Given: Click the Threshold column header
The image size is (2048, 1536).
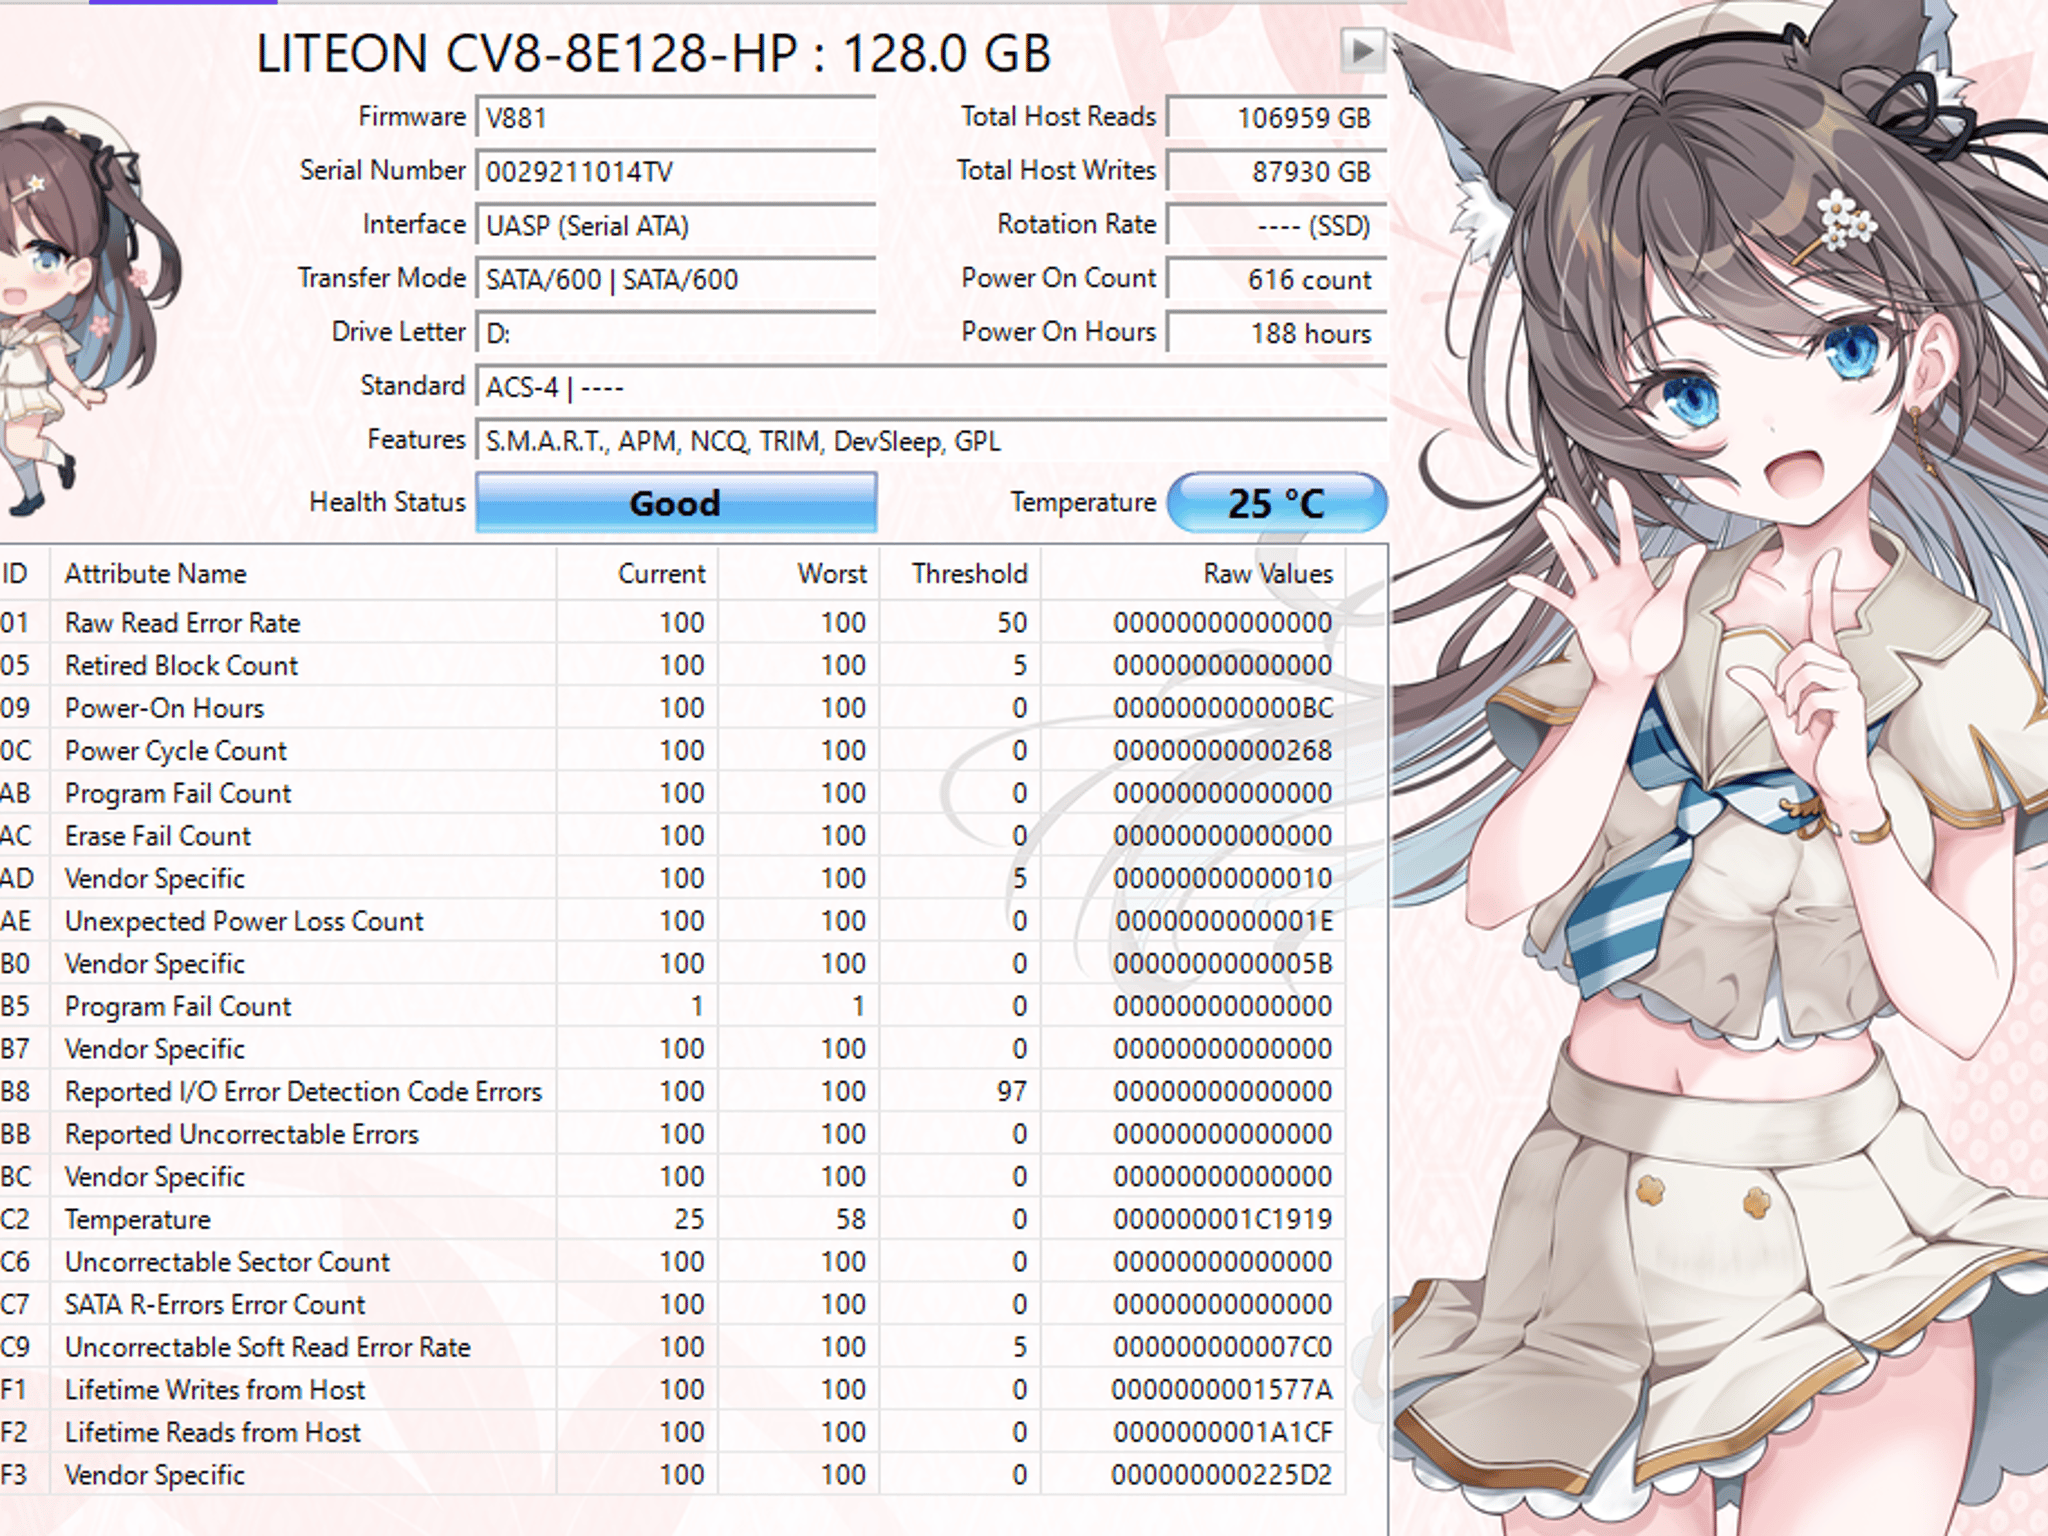Looking at the screenshot, I should tap(960, 573).
